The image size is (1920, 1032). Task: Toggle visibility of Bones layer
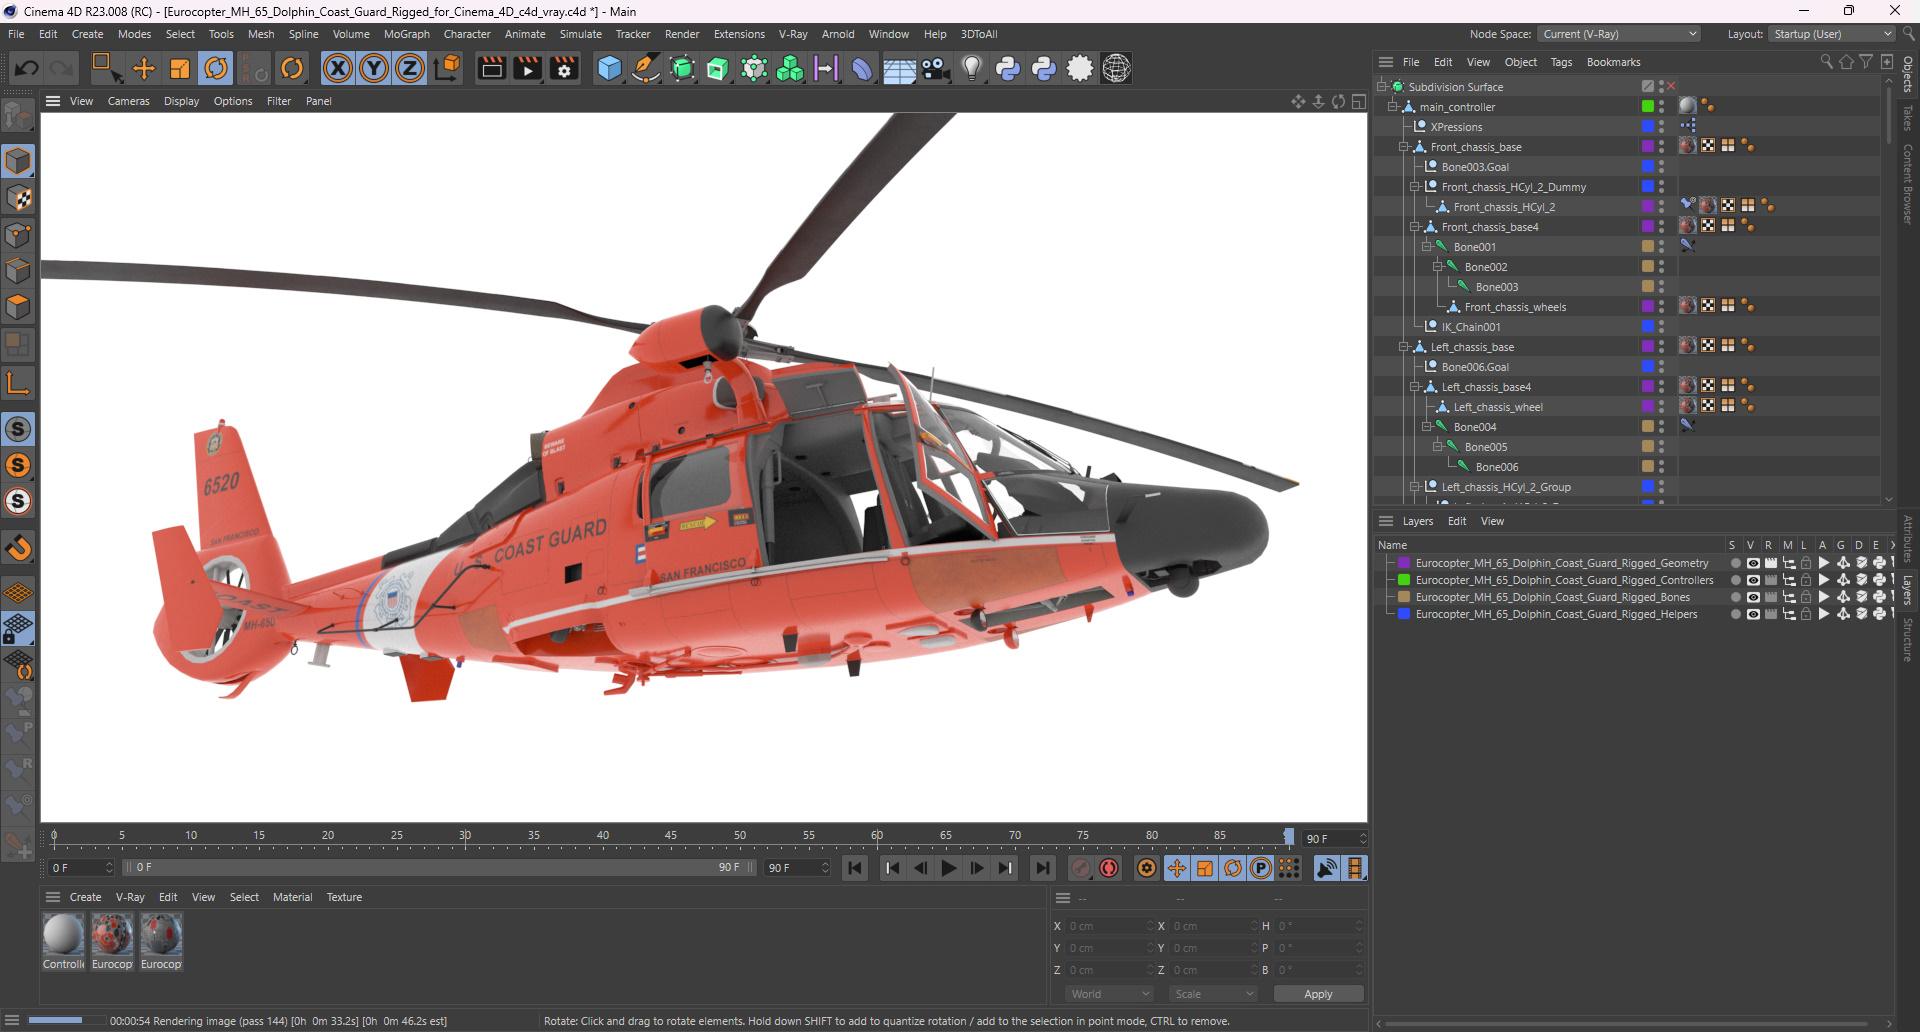click(1753, 597)
